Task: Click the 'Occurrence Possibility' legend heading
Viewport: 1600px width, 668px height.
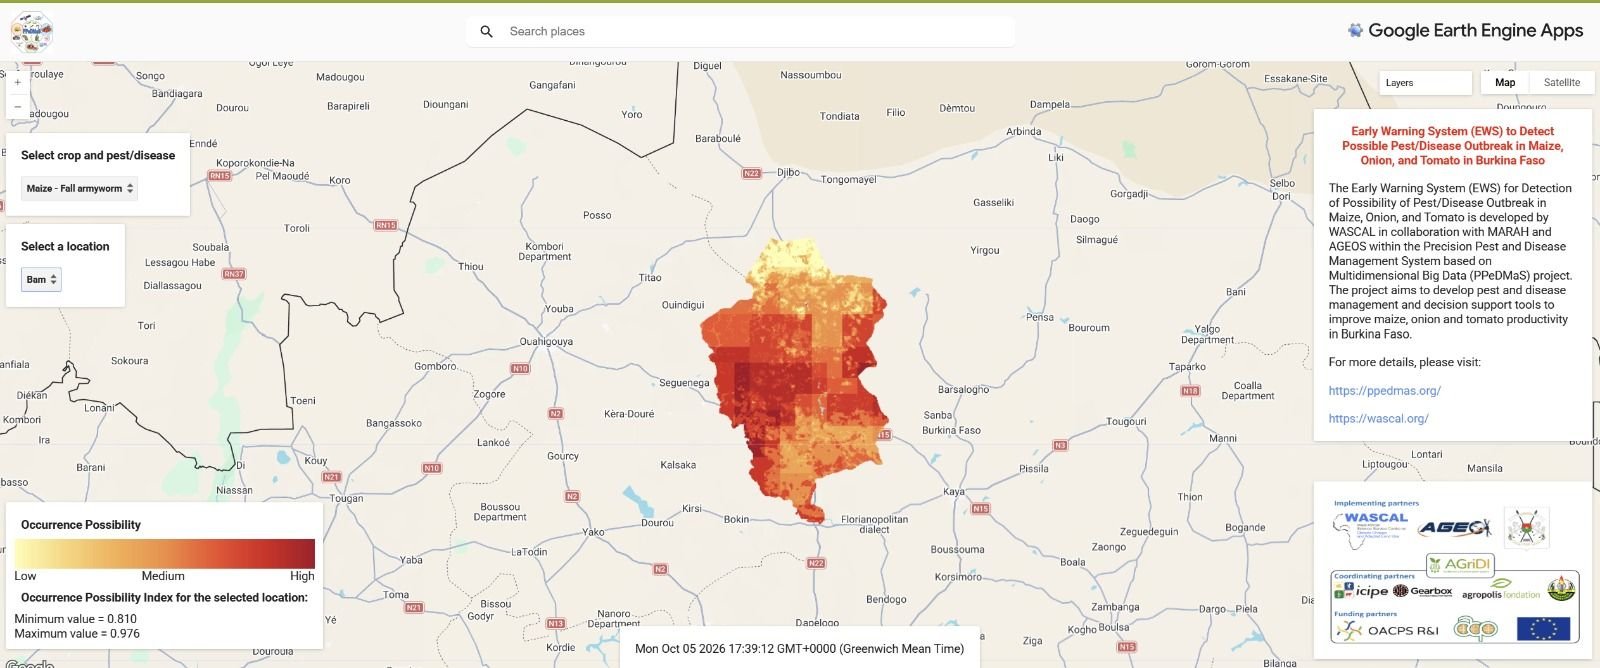Action: tap(81, 525)
